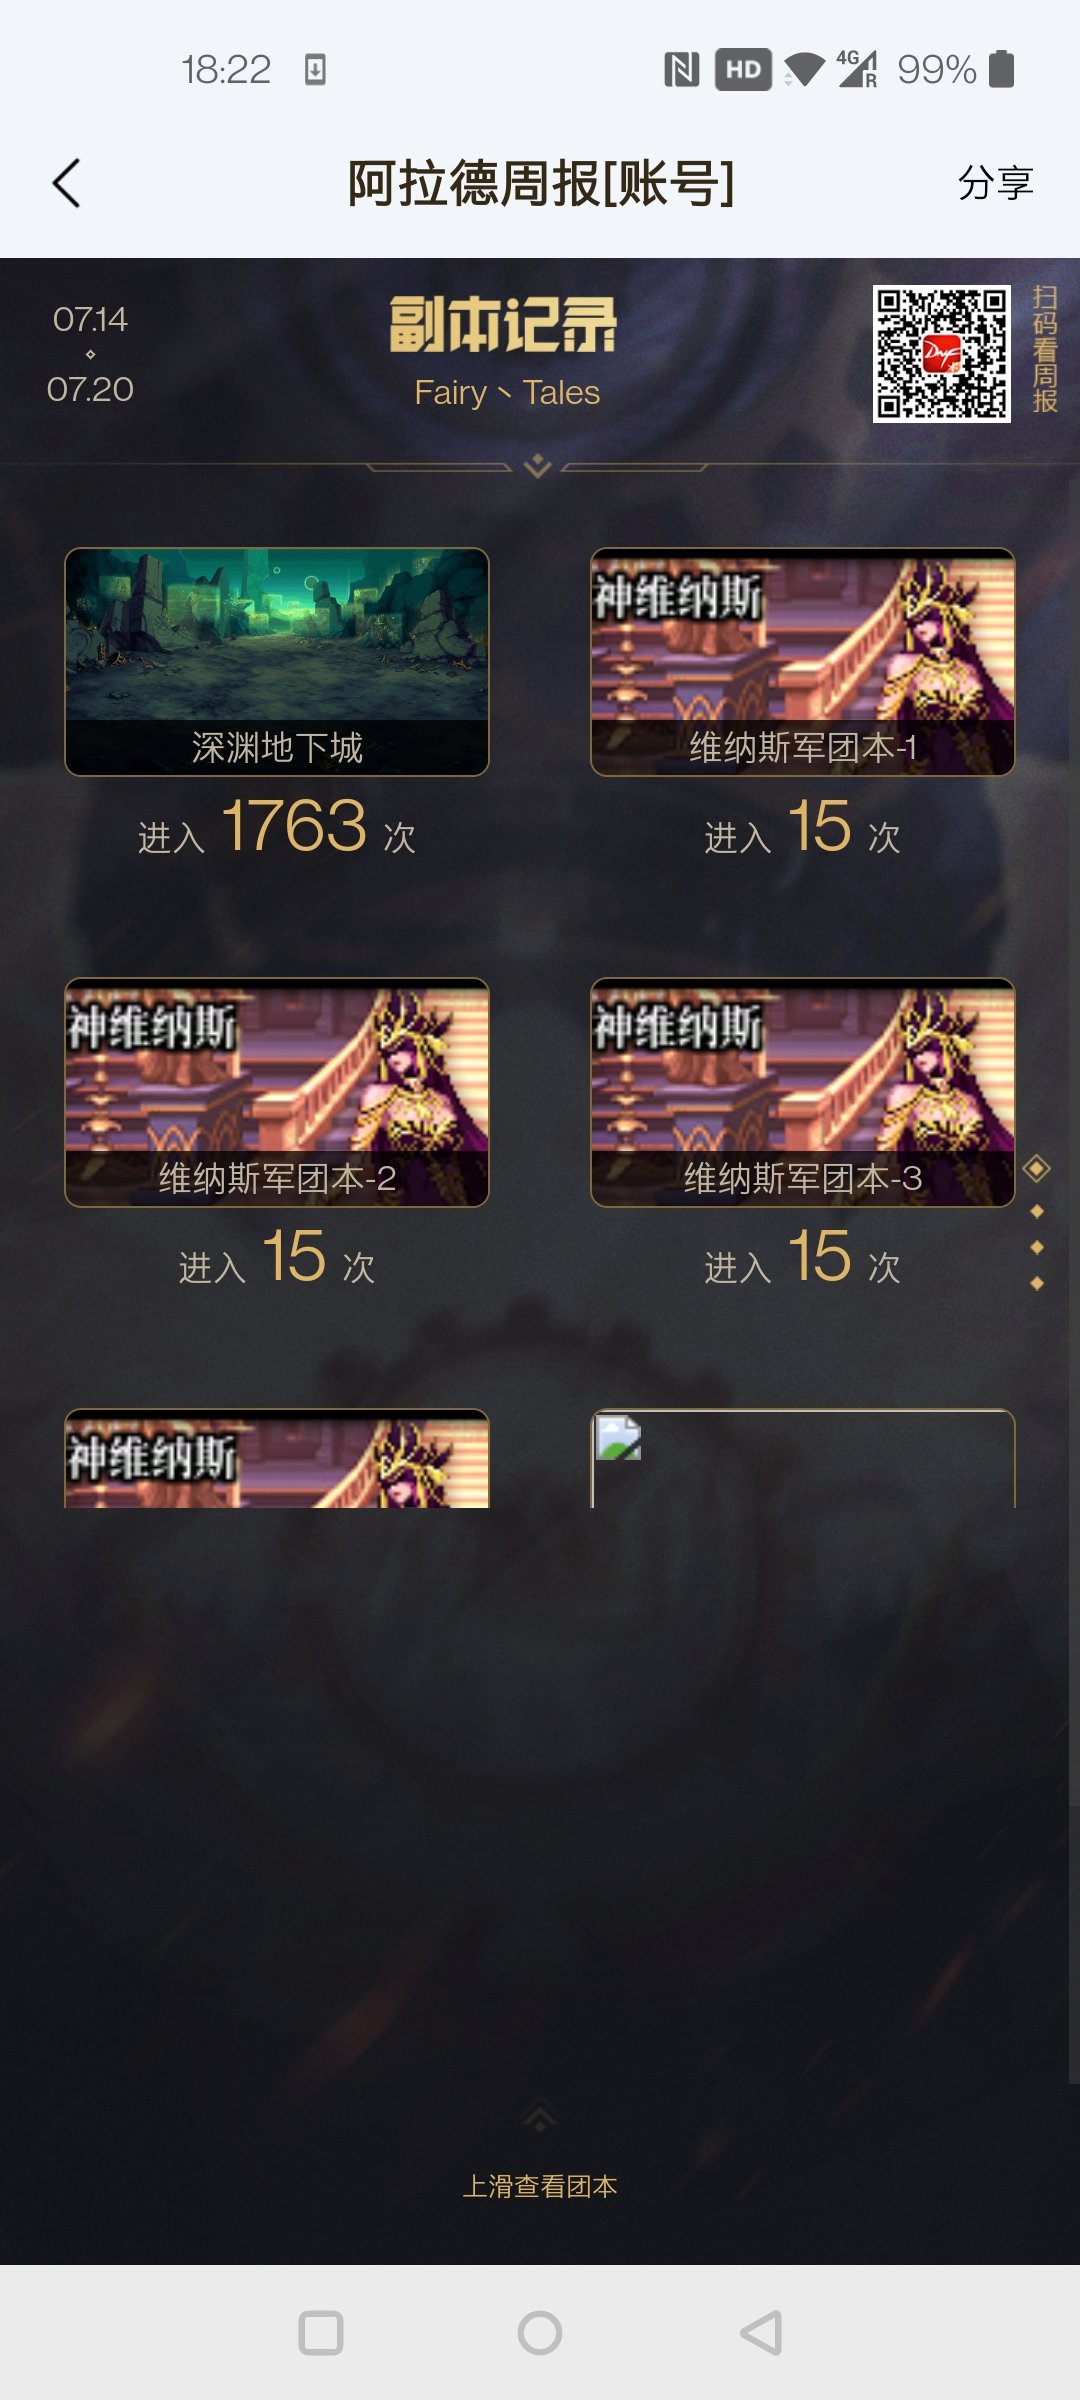Jump to the second page indicator dot
The width and height of the screenshot is (1080, 2400).
tap(1037, 1212)
